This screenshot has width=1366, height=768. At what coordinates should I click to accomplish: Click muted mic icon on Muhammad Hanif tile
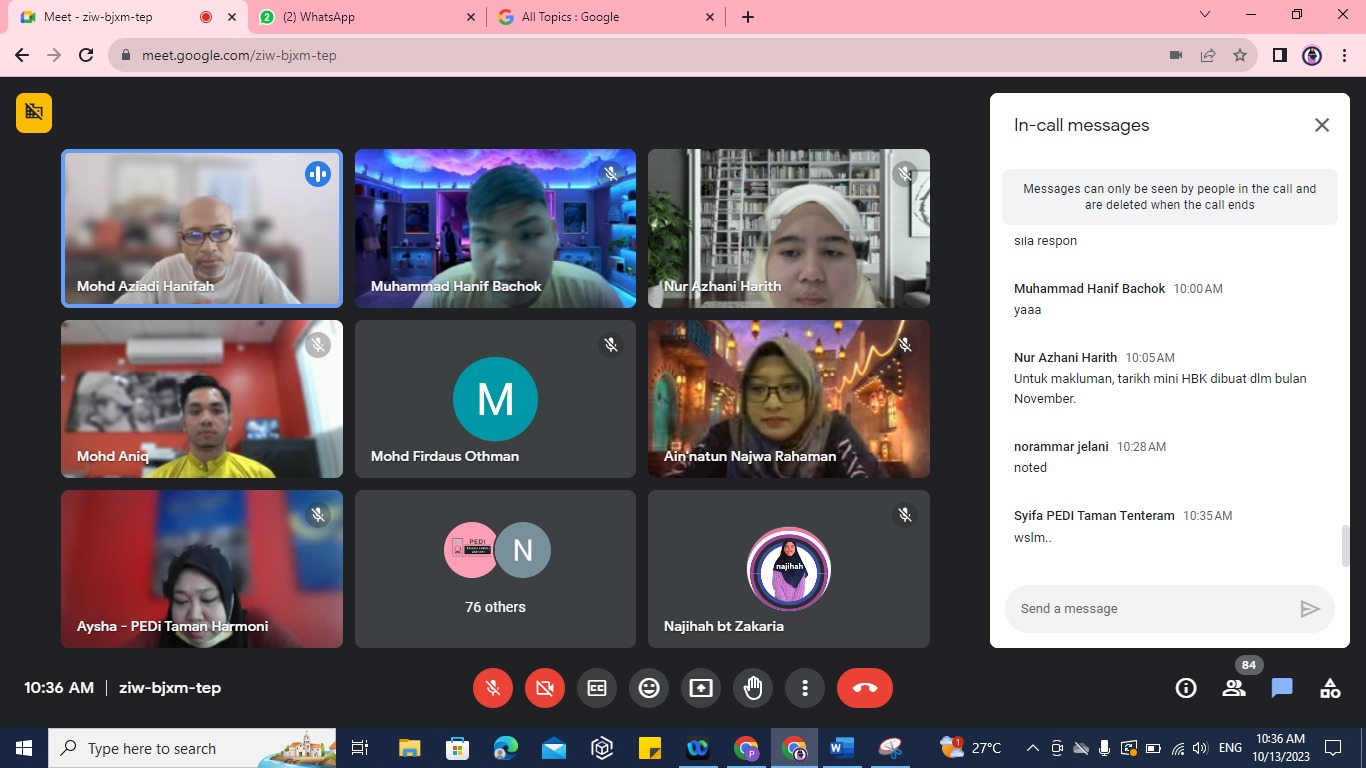click(x=611, y=174)
